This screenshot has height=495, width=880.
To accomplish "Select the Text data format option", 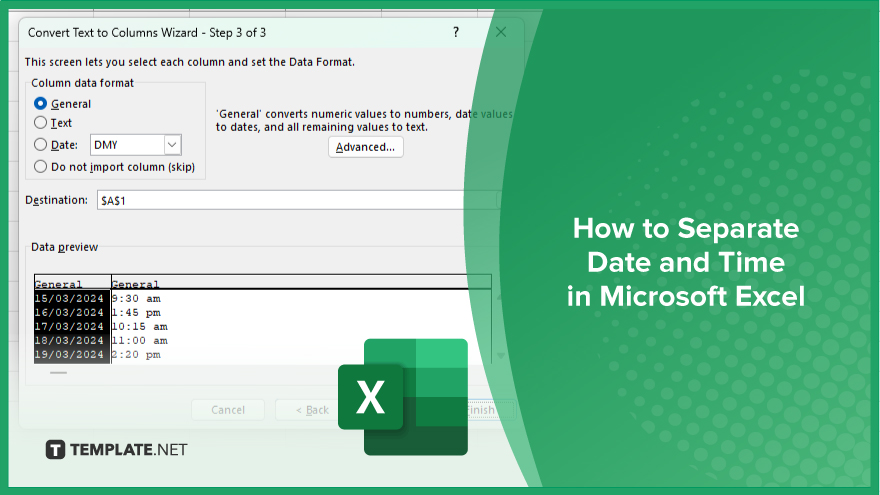I will 40,123.
